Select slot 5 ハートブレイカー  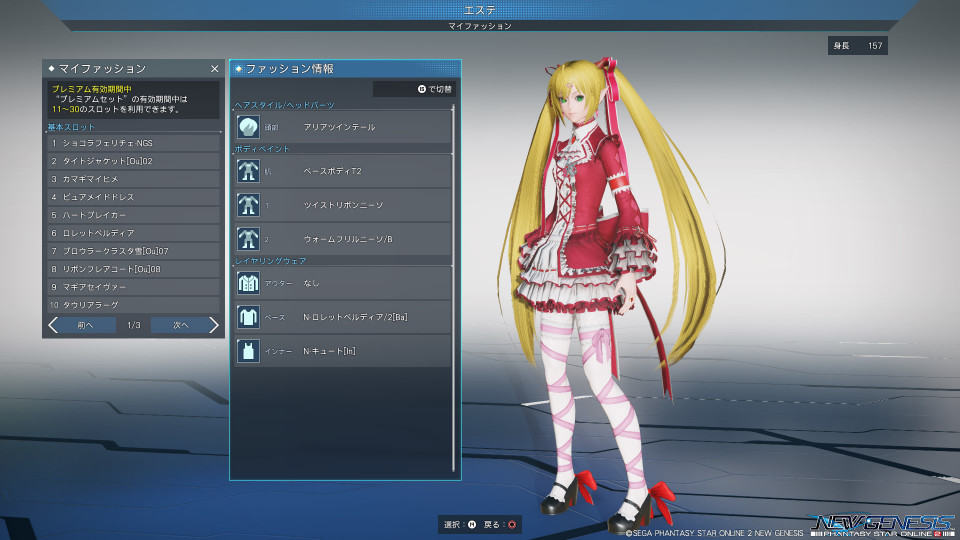click(133, 215)
